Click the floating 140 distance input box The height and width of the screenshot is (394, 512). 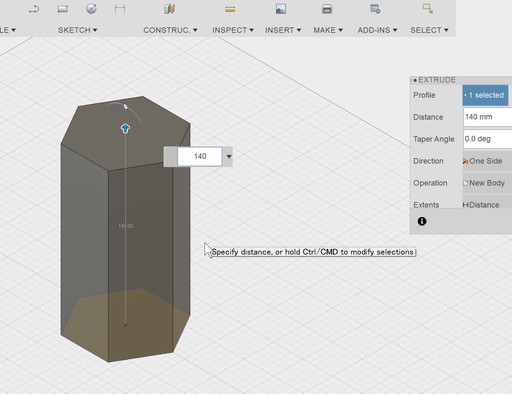(x=200, y=156)
